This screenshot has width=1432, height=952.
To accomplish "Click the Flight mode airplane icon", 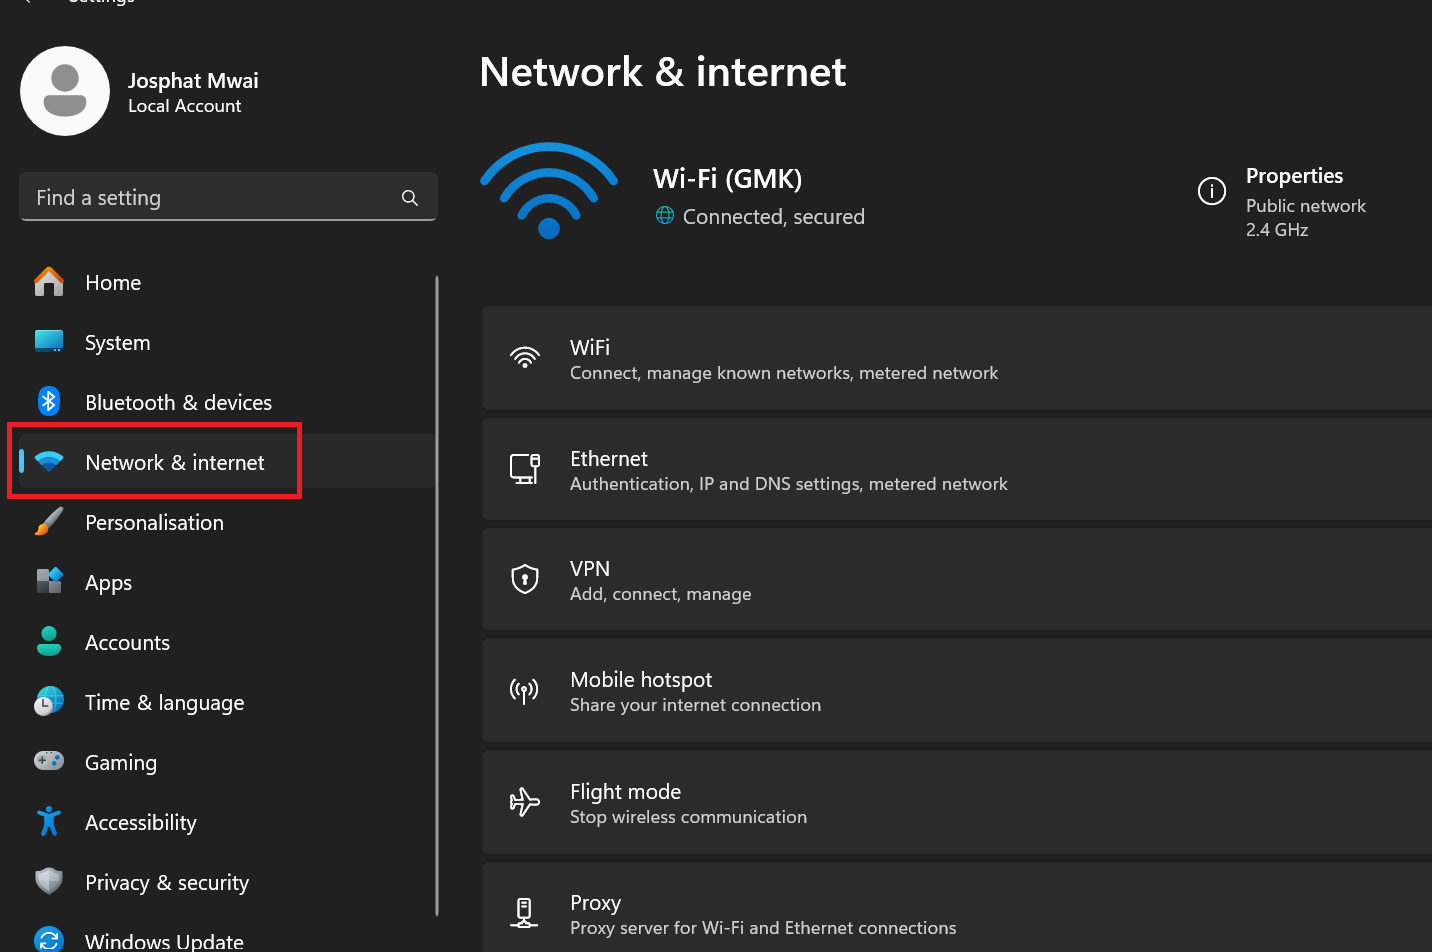I will coord(525,802).
